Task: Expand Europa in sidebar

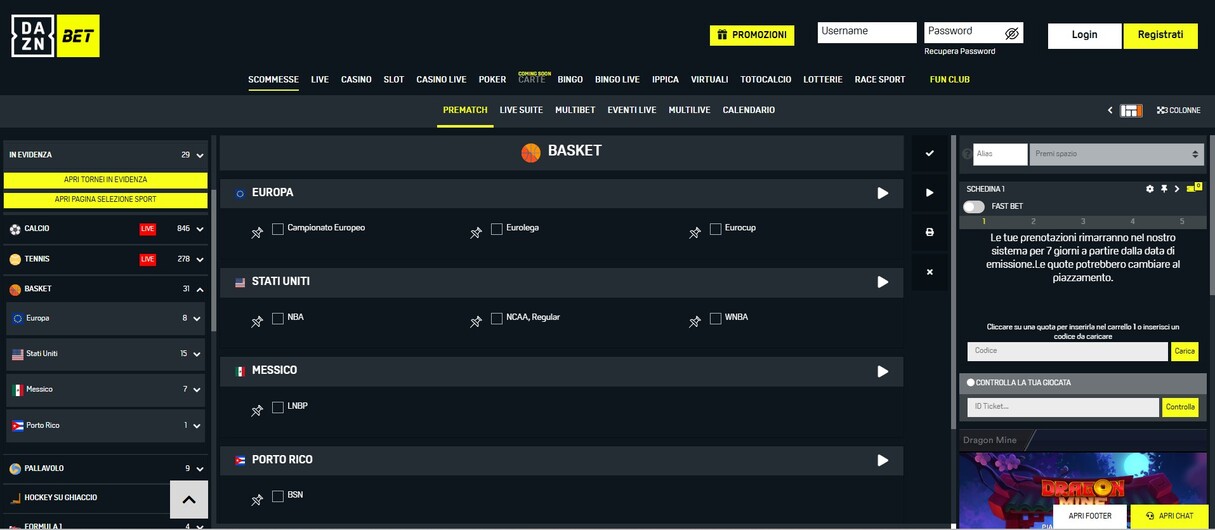Action: pyautogui.click(x=197, y=319)
